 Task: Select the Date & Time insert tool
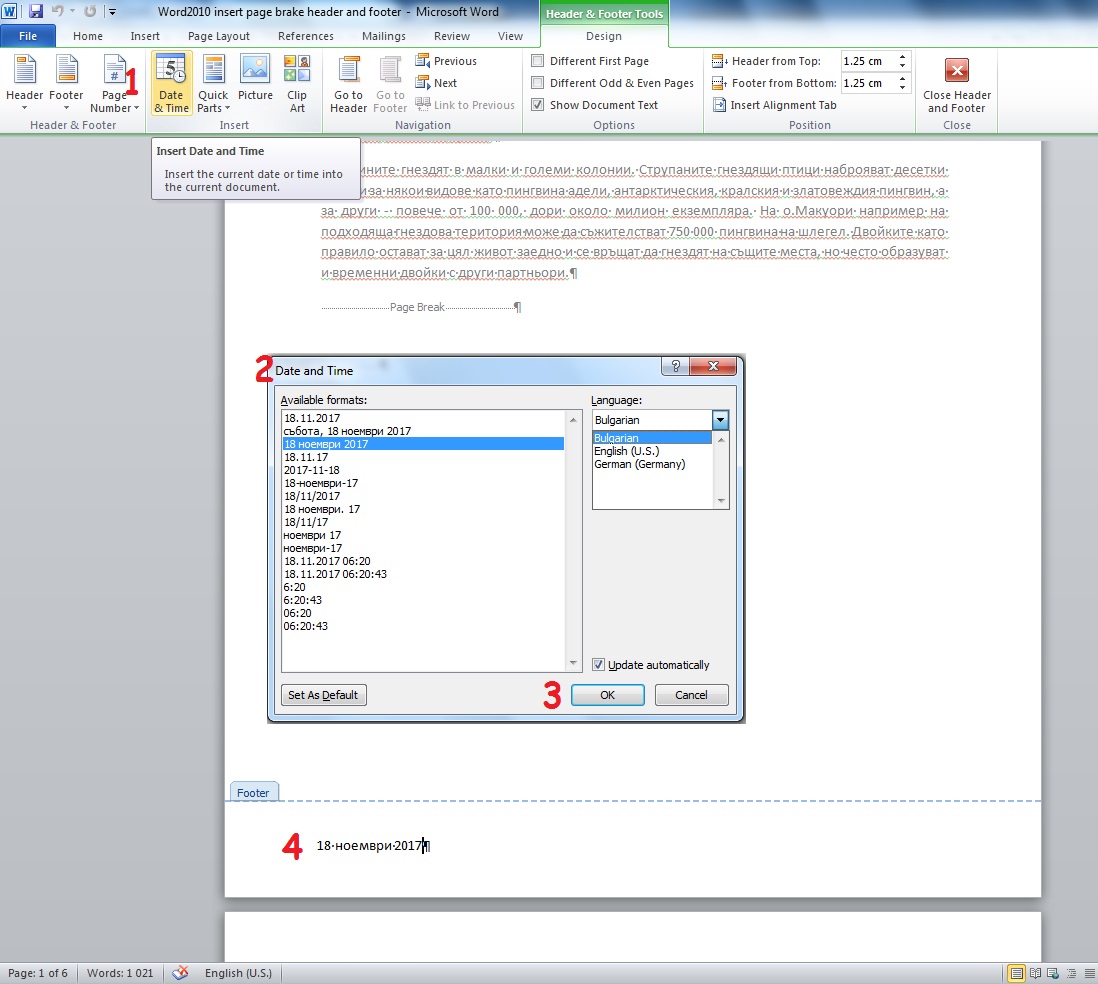tap(170, 84)
